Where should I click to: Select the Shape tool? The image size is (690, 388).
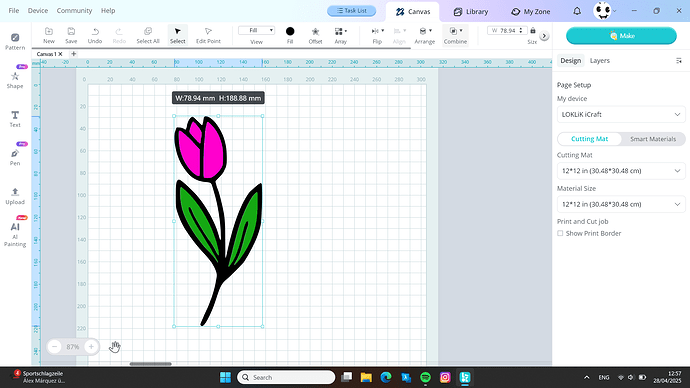click(15, 80)
